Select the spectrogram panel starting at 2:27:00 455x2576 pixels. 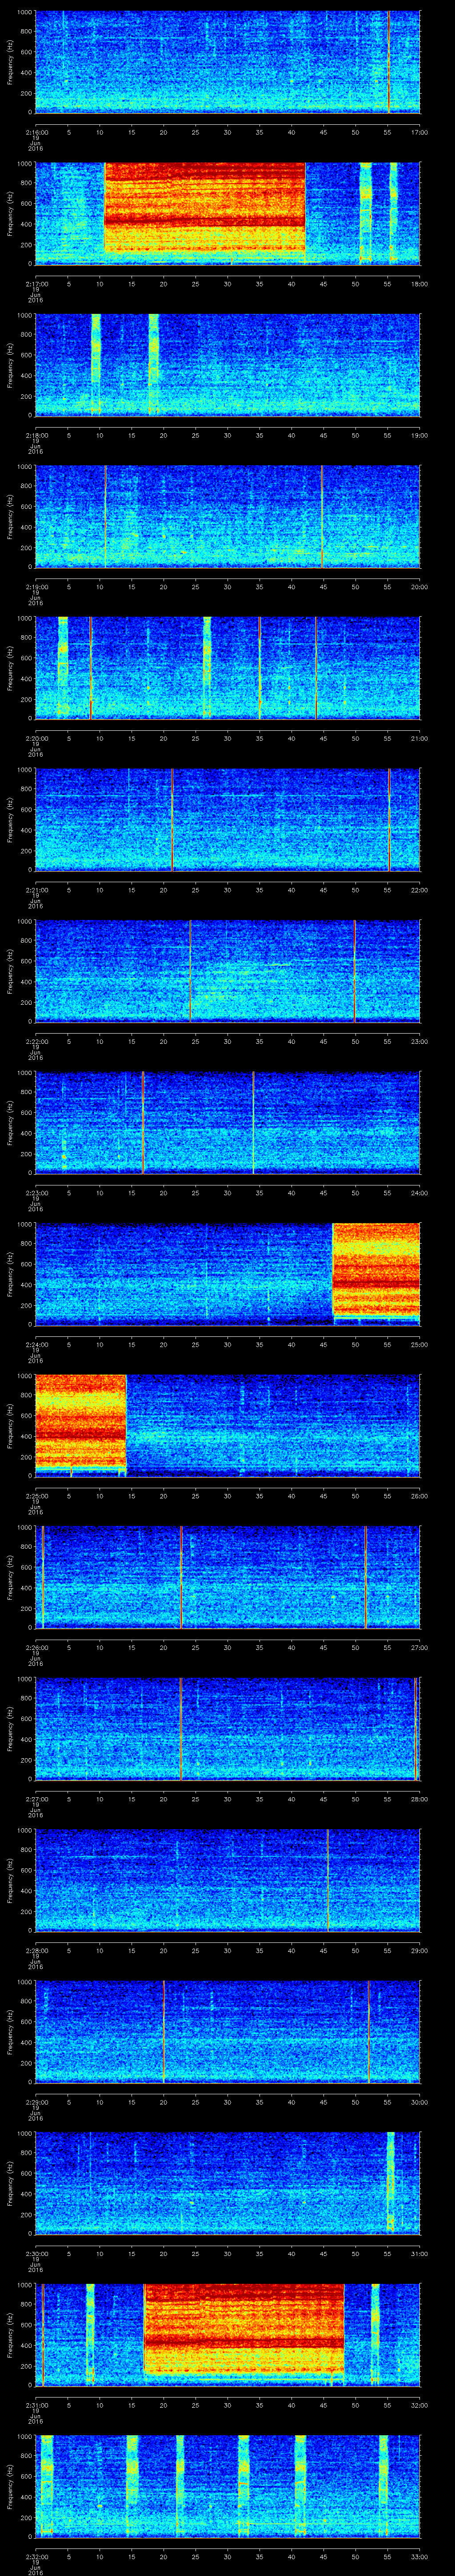click(227, 1728)
